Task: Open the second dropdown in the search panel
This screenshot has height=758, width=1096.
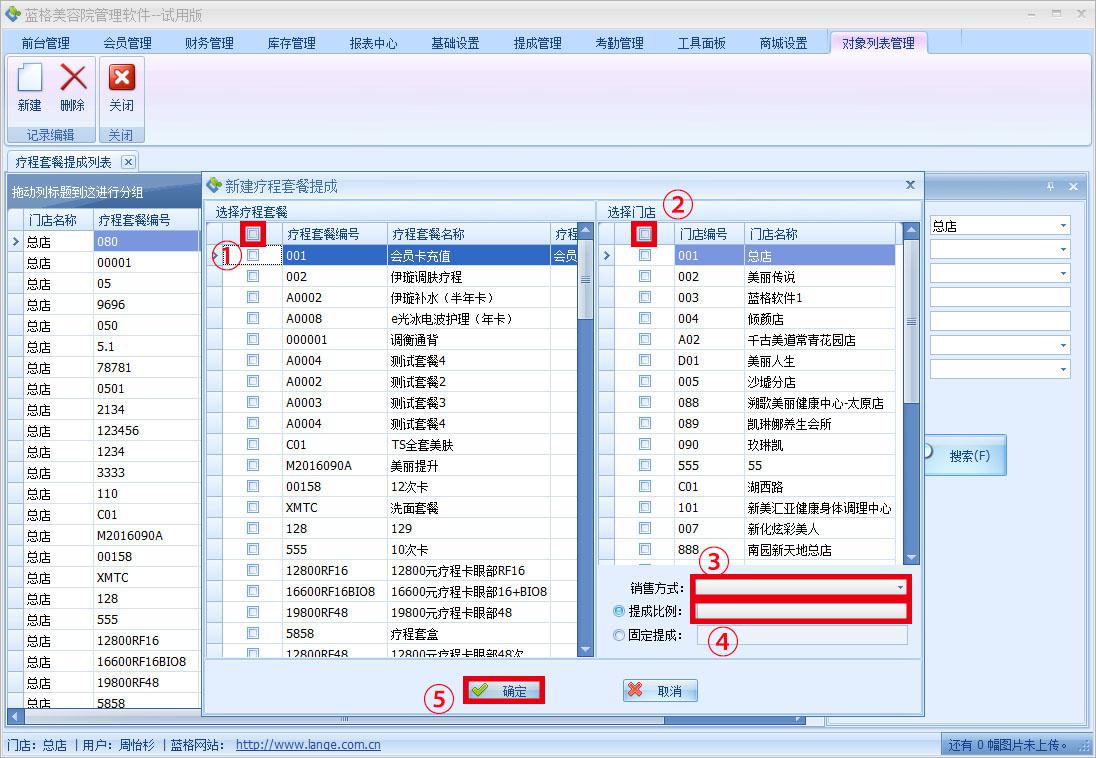Action: pos(1062,250)
